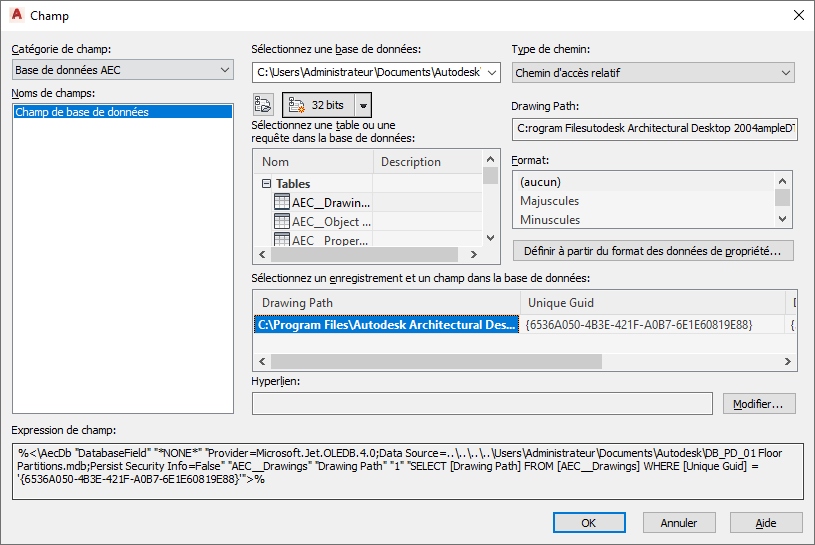815x545 pixels.
Task: Click the Modifier... button
Action: [758, 404]
